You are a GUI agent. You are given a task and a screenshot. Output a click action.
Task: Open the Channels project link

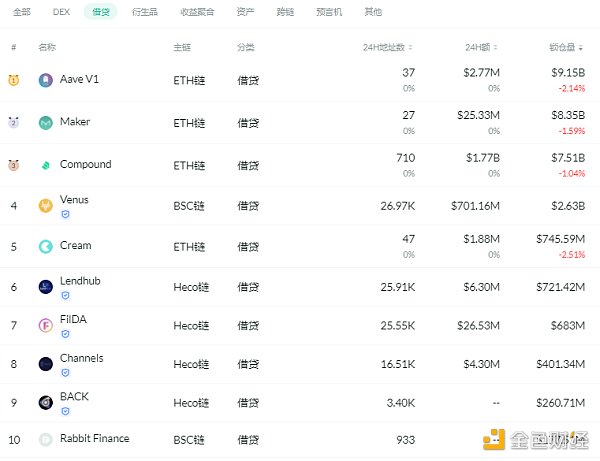(x=82, y=358)
